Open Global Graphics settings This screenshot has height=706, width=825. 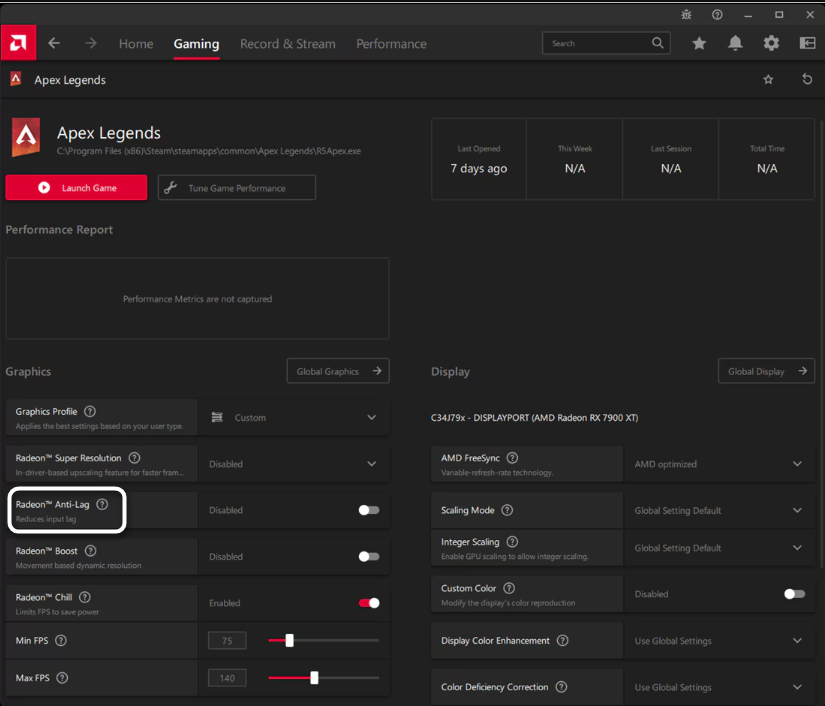(x=338, y=371)
